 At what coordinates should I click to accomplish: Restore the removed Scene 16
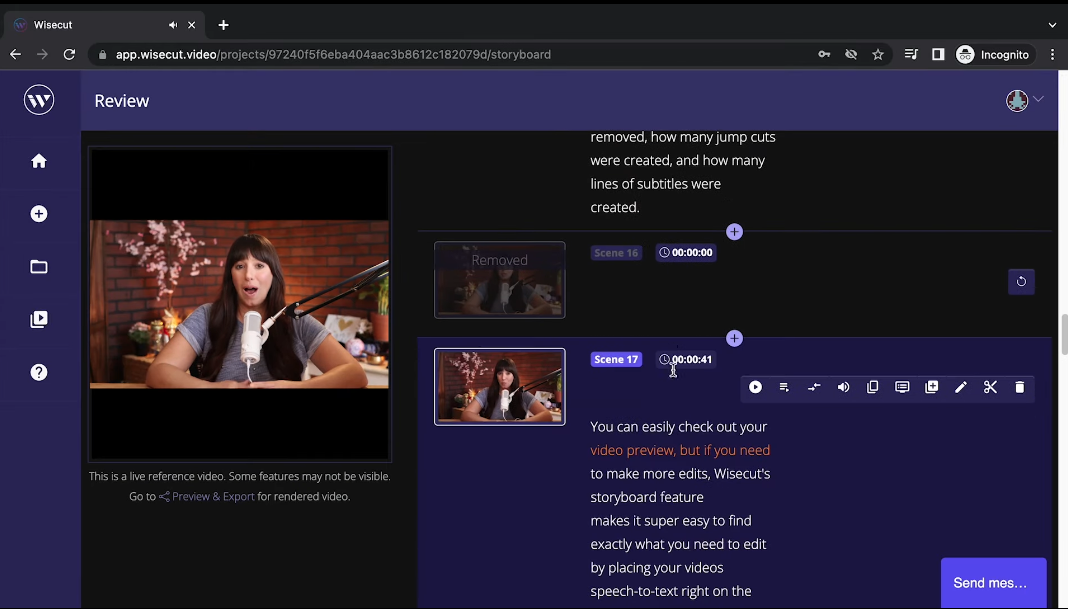[1021, 281]
